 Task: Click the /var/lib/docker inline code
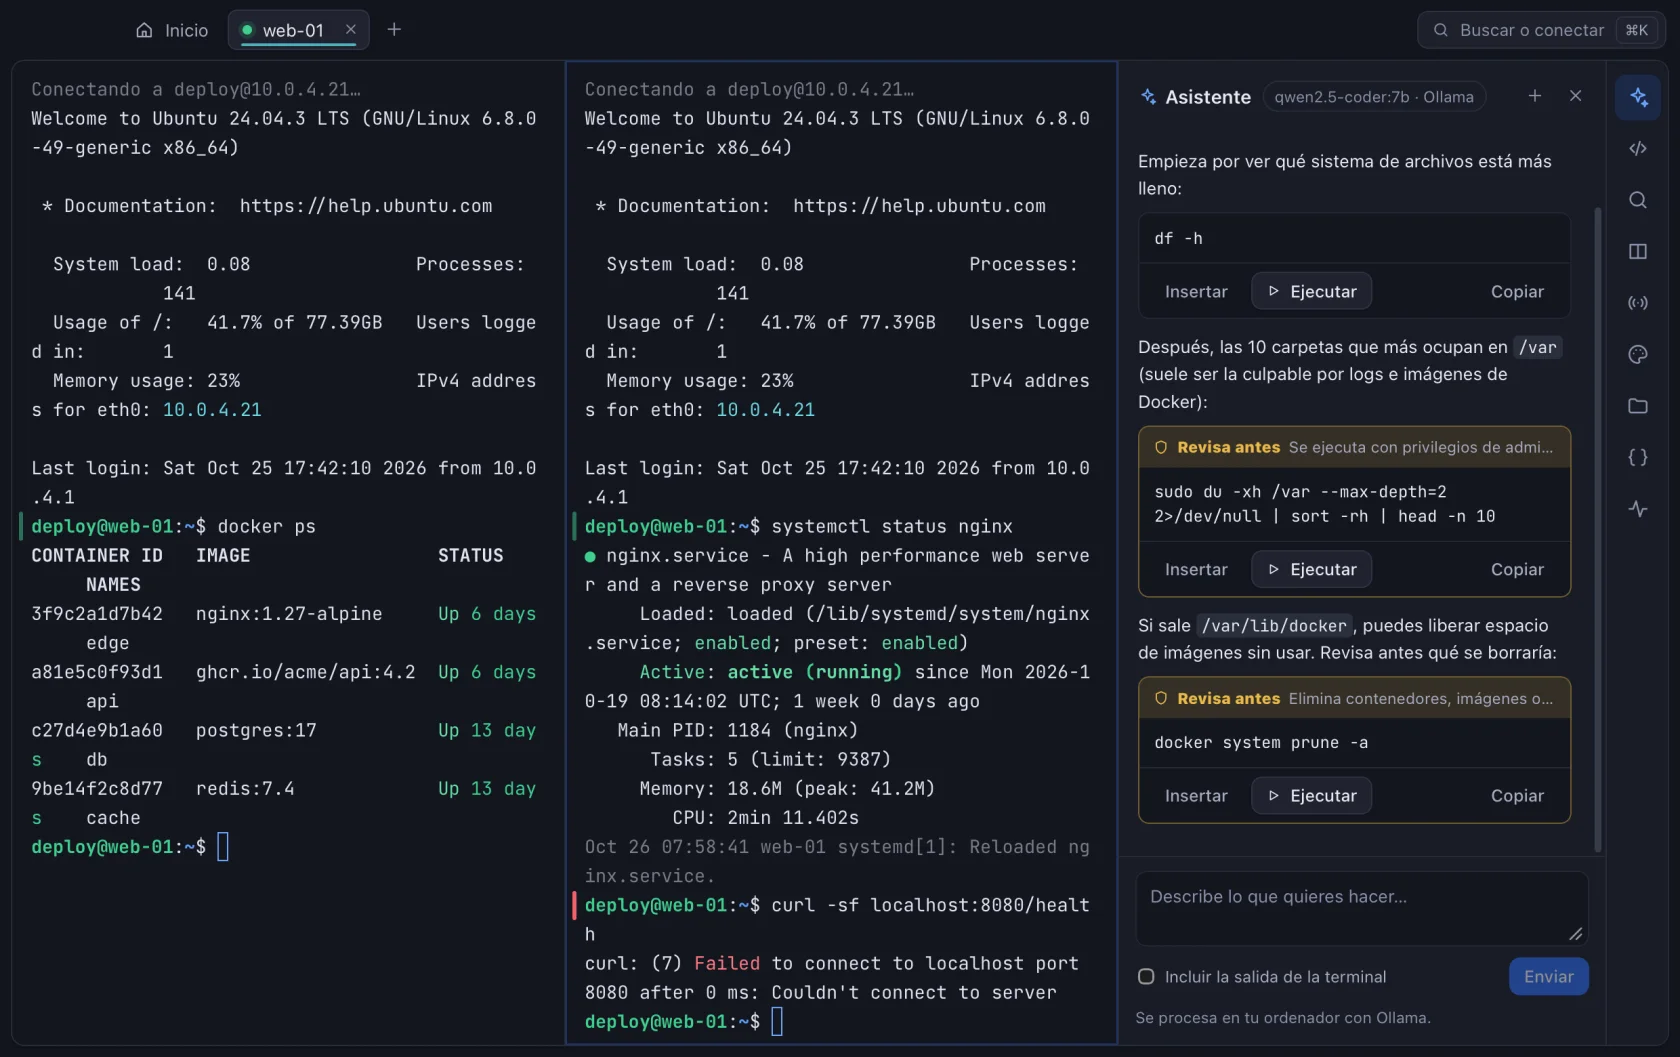[x=1274, y=626]
